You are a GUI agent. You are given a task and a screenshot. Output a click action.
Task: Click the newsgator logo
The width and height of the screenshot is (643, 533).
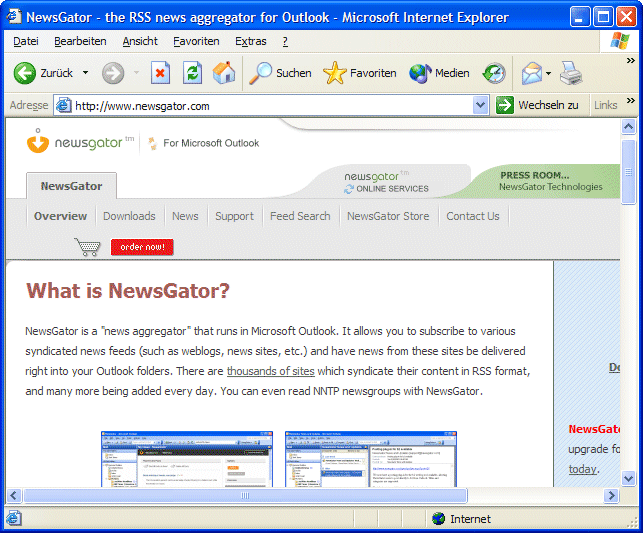[80, 141]
